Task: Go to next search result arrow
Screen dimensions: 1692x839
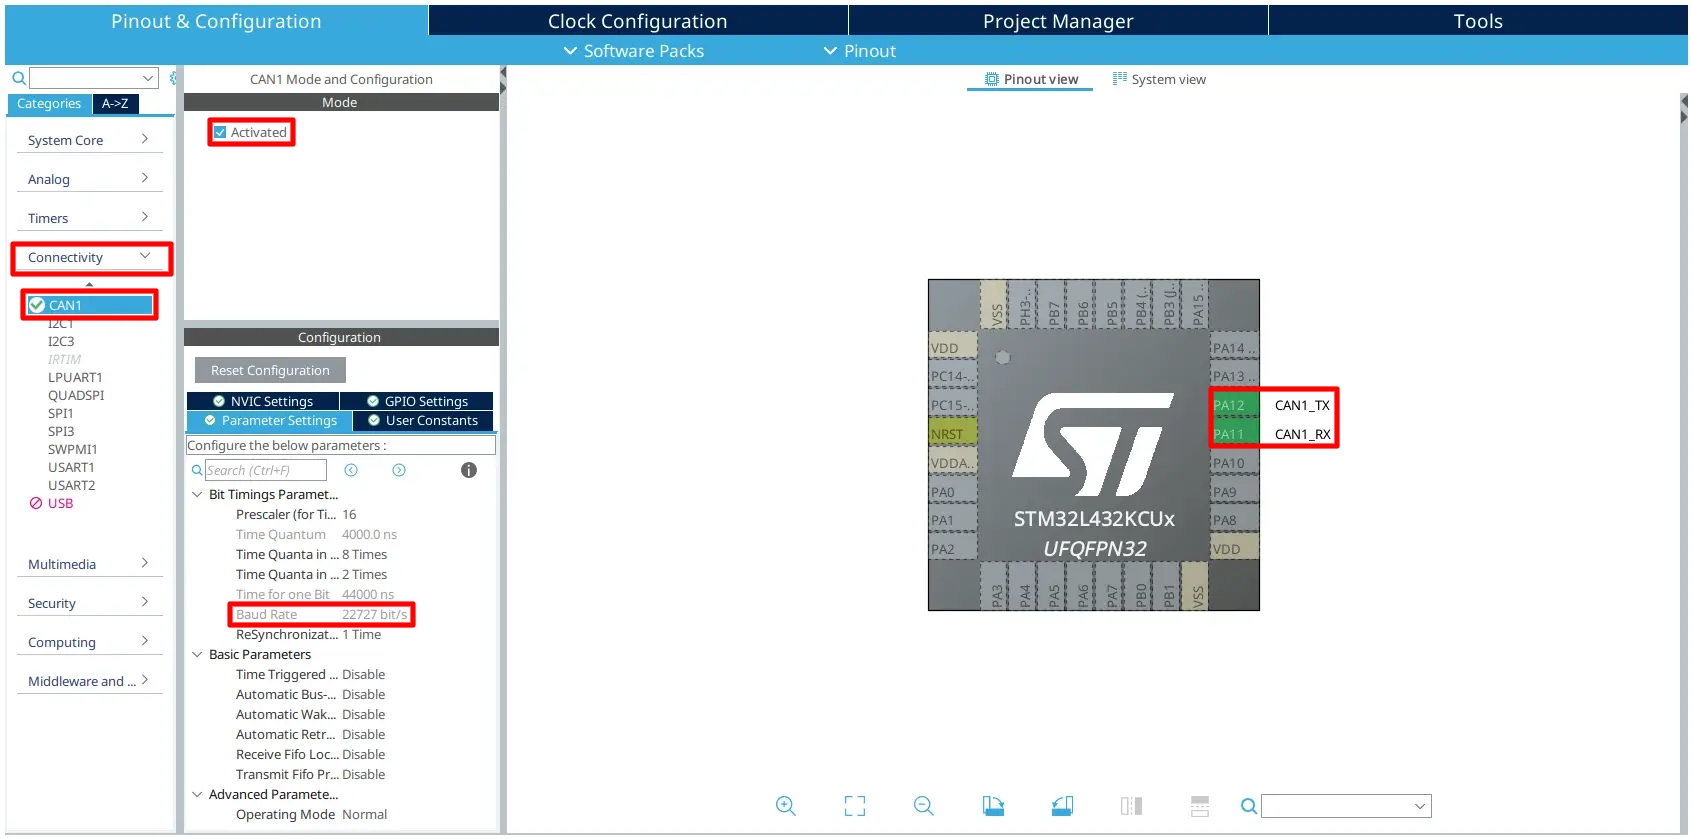Action: 399,470
